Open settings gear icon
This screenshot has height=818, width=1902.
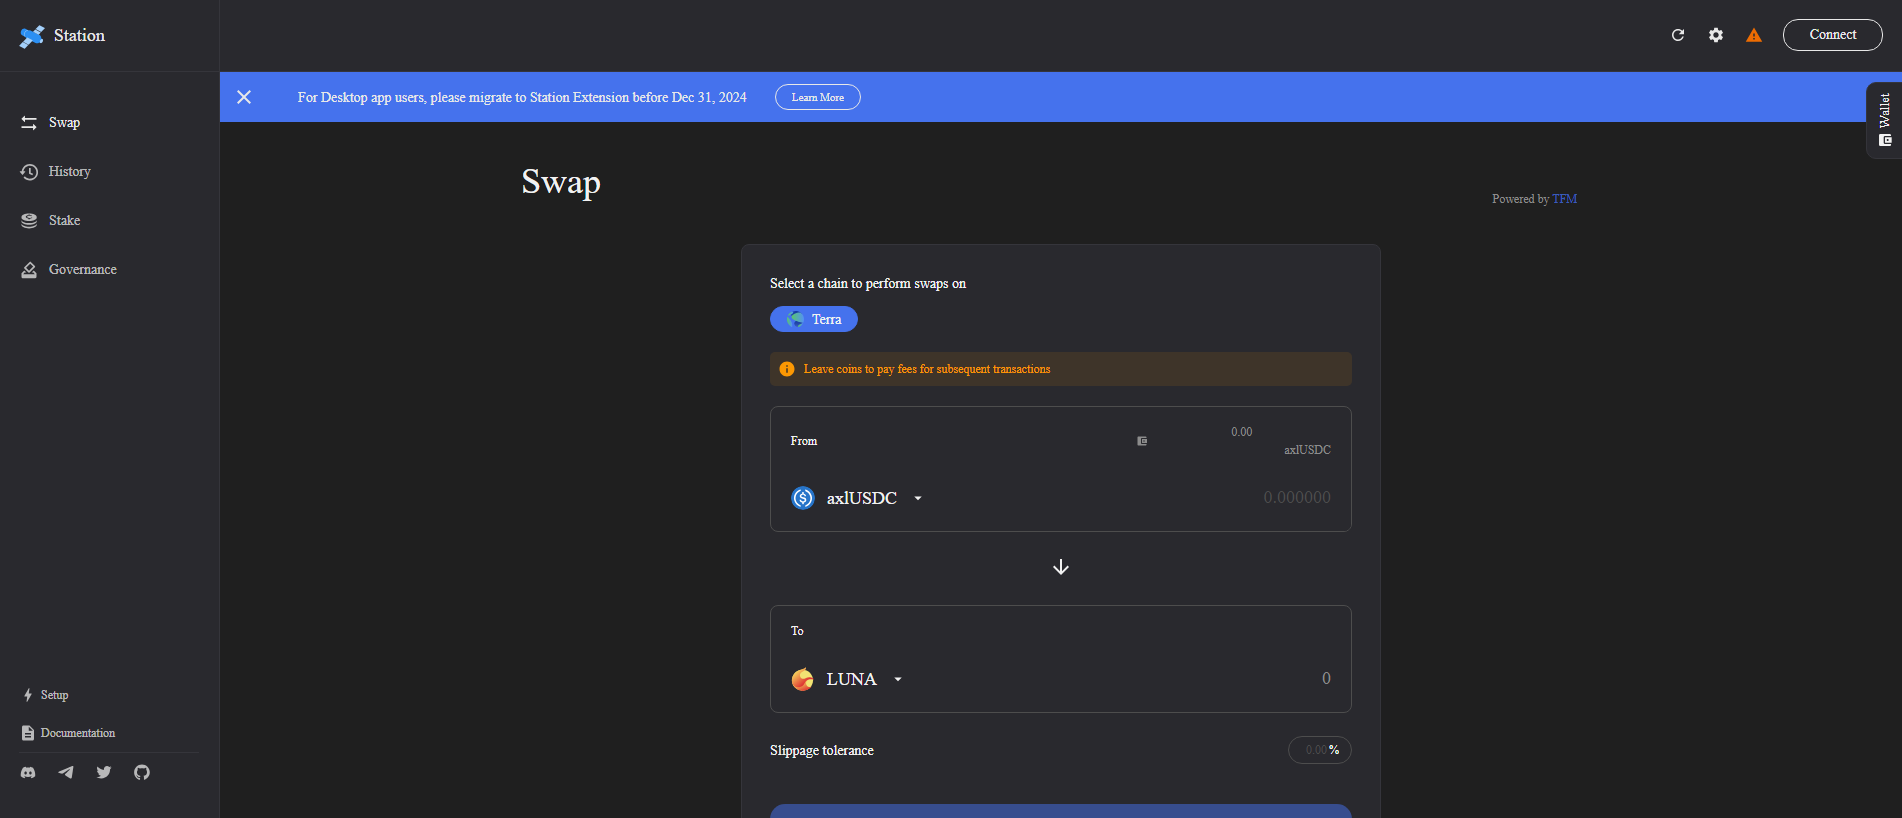[1716, 35]
